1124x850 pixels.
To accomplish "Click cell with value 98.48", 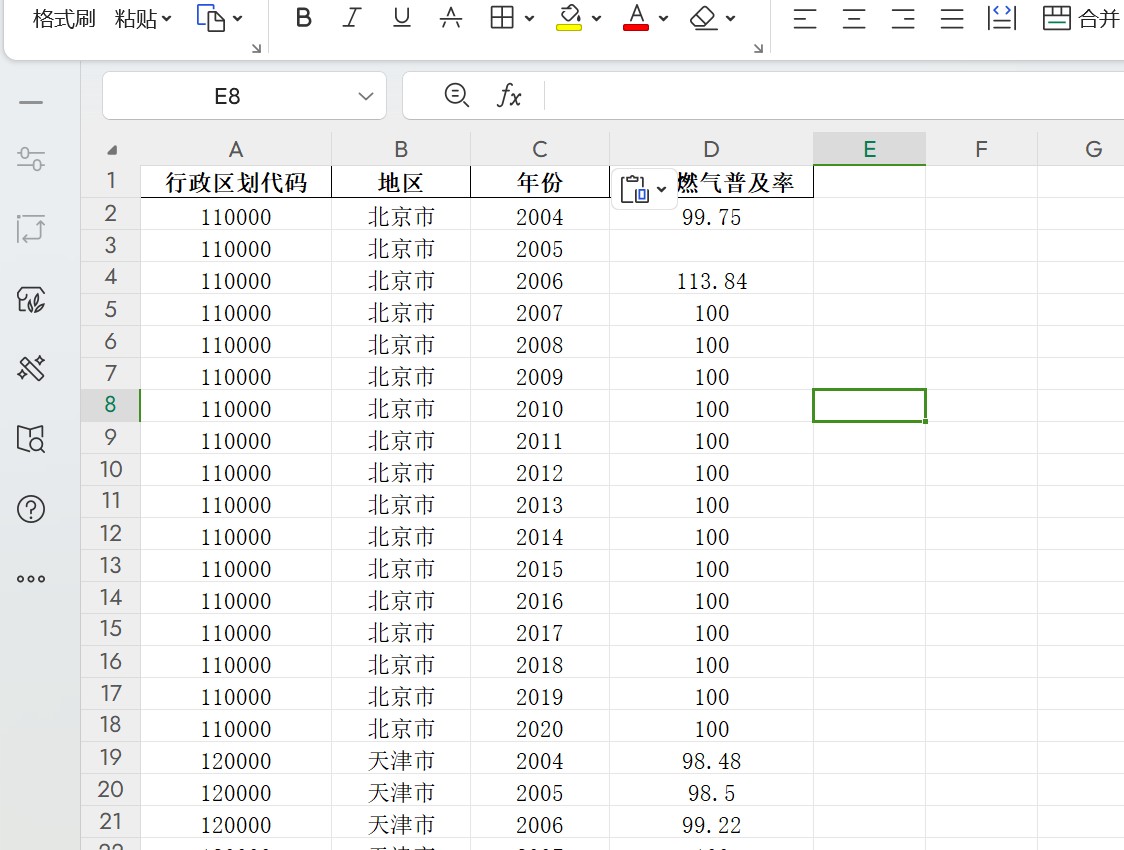I will pos(711,760).
